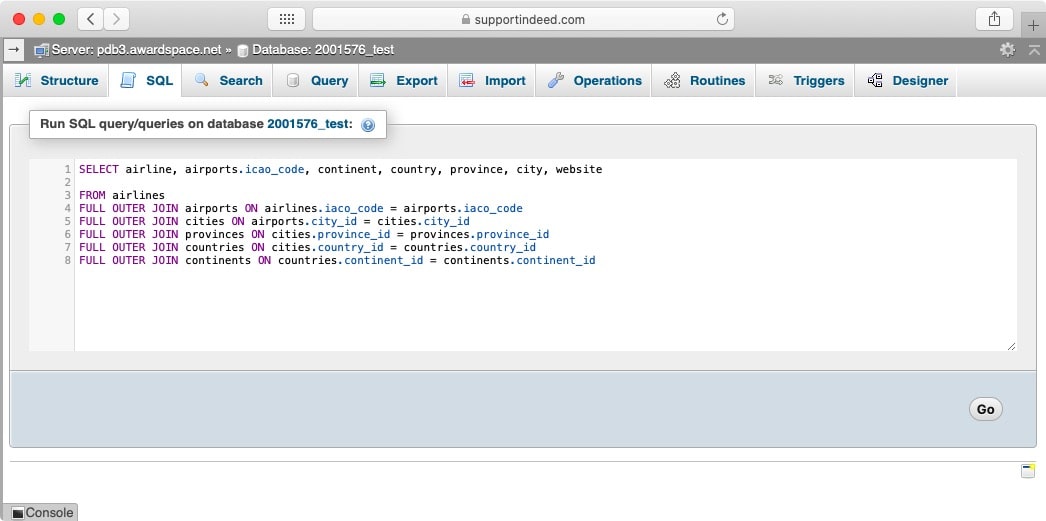Open the Structure tab
Image resolution: width=1046 pixels, height=521 pixels.
coord(57,81)
